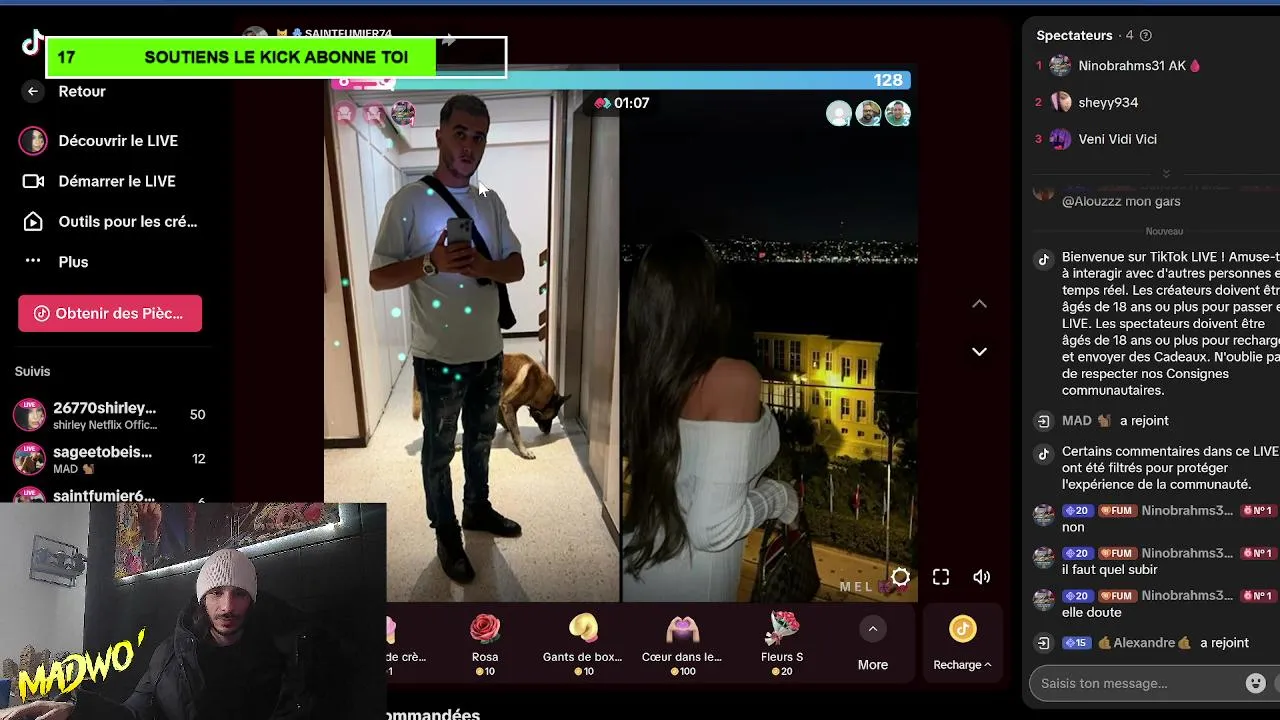The image size is (1280, 720).
Task: Open the Recharge coins dropdown
Action: click(962, 645)
